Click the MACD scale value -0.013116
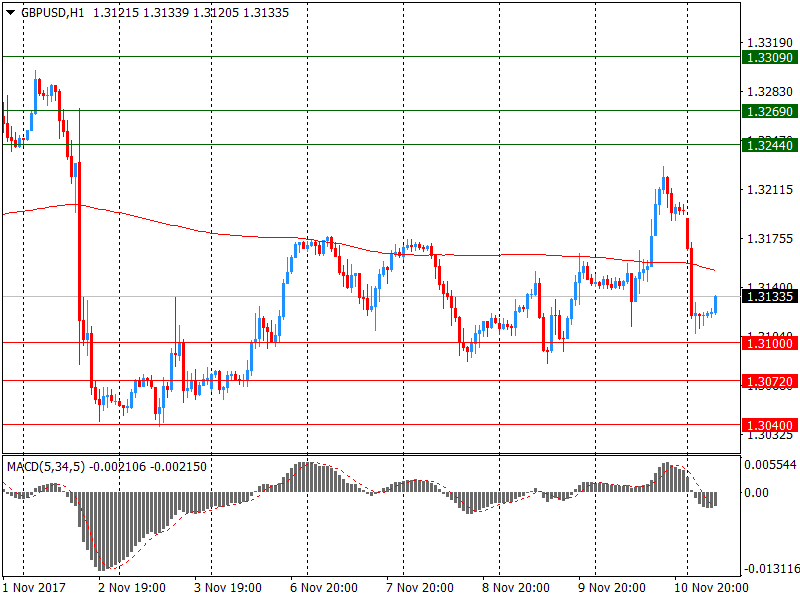Viewport: 800px width, 600px height. pos(772,569)
